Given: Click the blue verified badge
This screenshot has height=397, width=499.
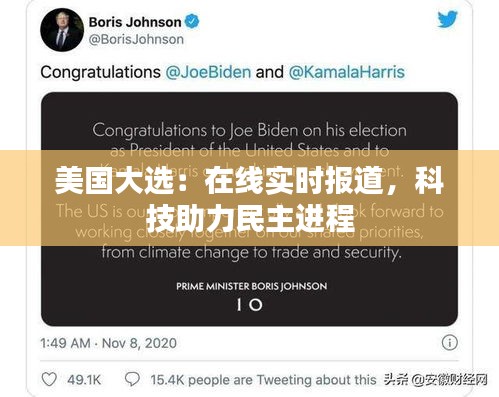Looking at the screenshot, I should click(x=192, y=22).
